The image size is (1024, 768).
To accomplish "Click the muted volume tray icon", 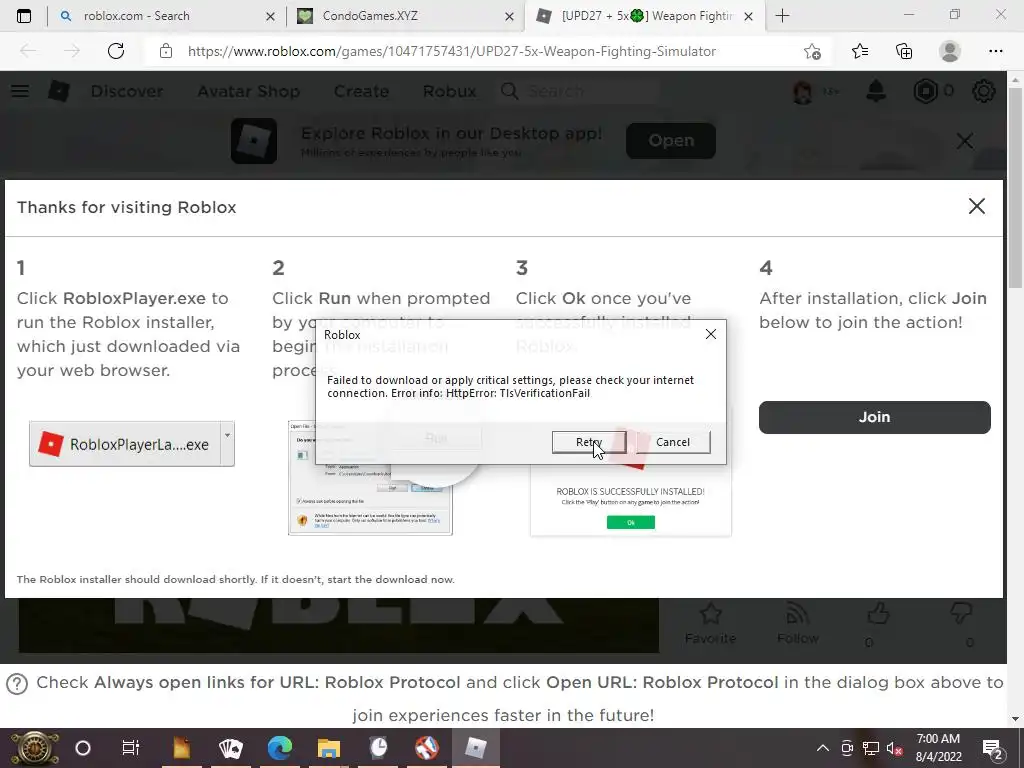I will [894, 748].
